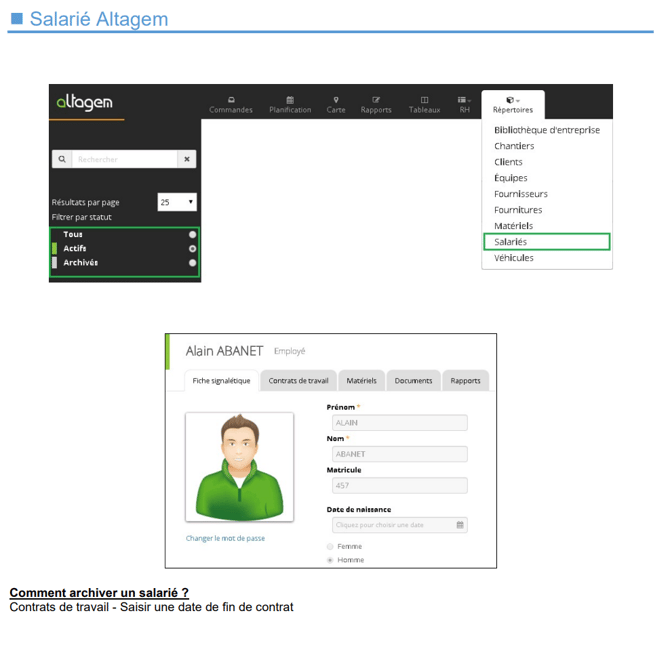Open the Carte menu

click(336, 105)
